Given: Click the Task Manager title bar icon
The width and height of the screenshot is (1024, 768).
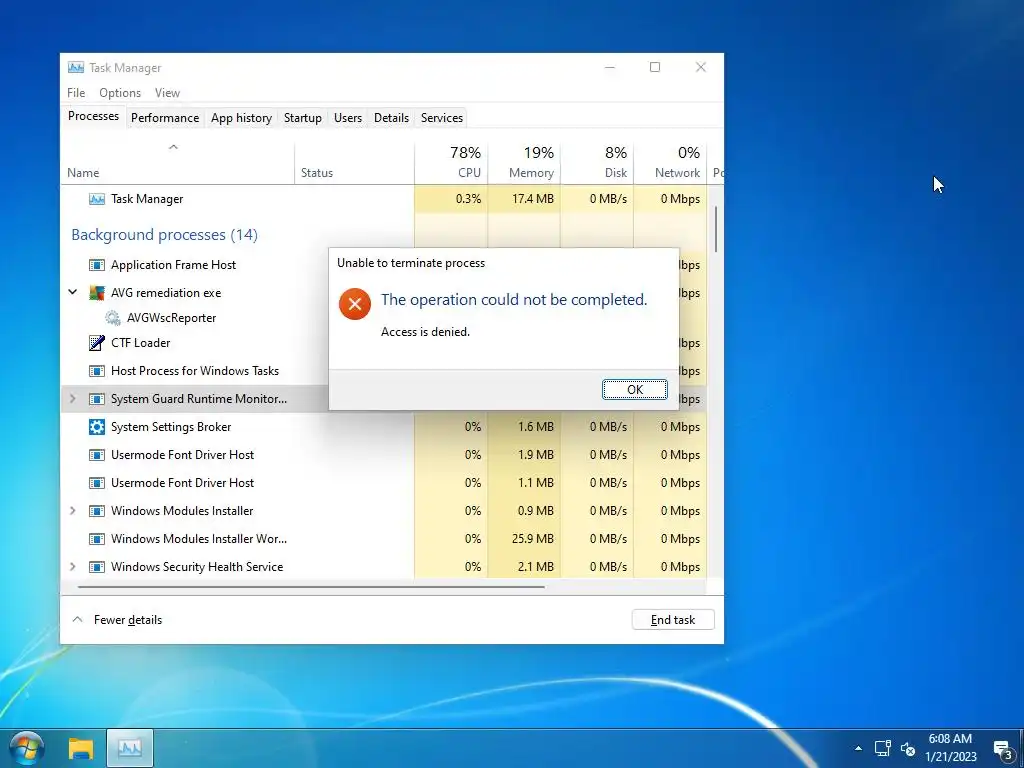Looking at the screenshot, I should point(76,67).
